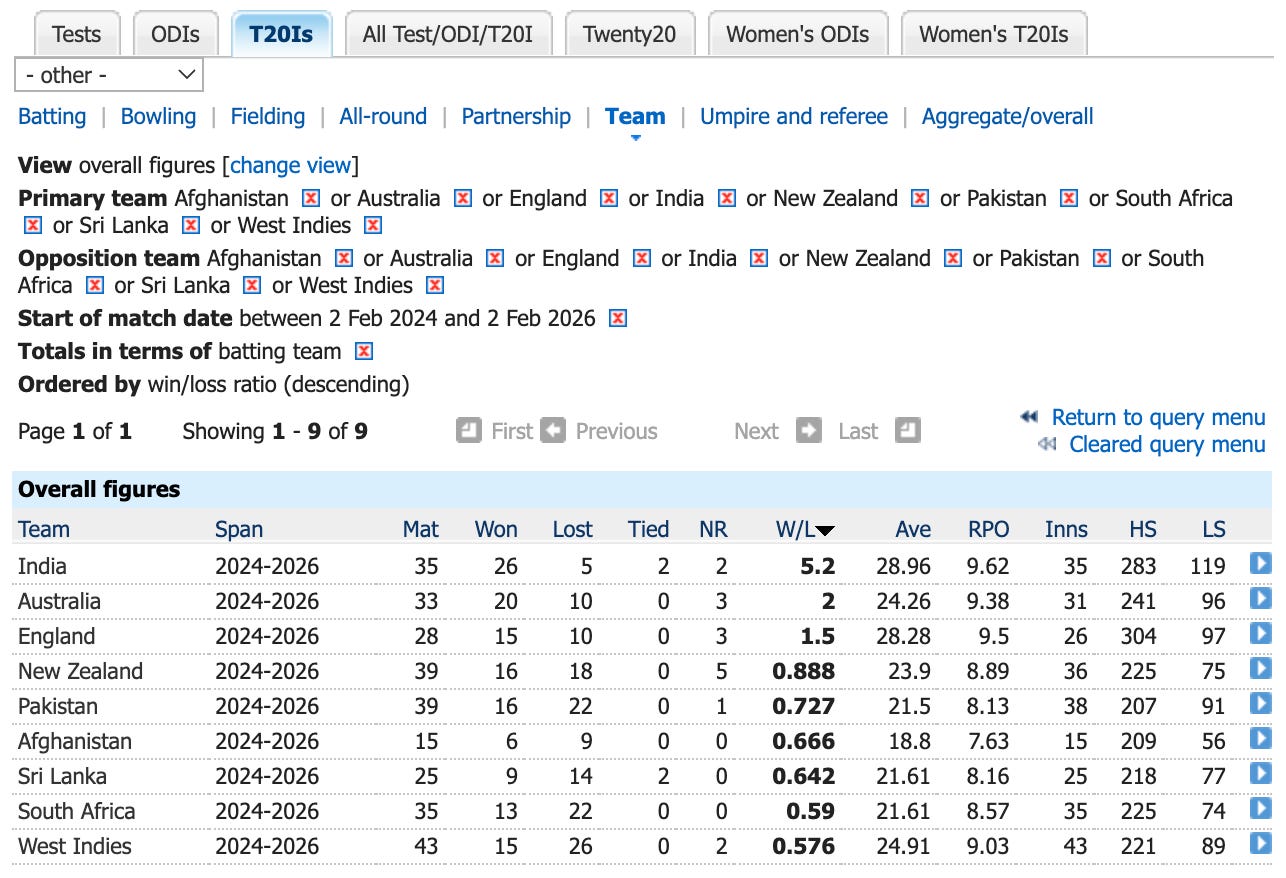
Task: Sort table by Span column
Action: [239, 529]
